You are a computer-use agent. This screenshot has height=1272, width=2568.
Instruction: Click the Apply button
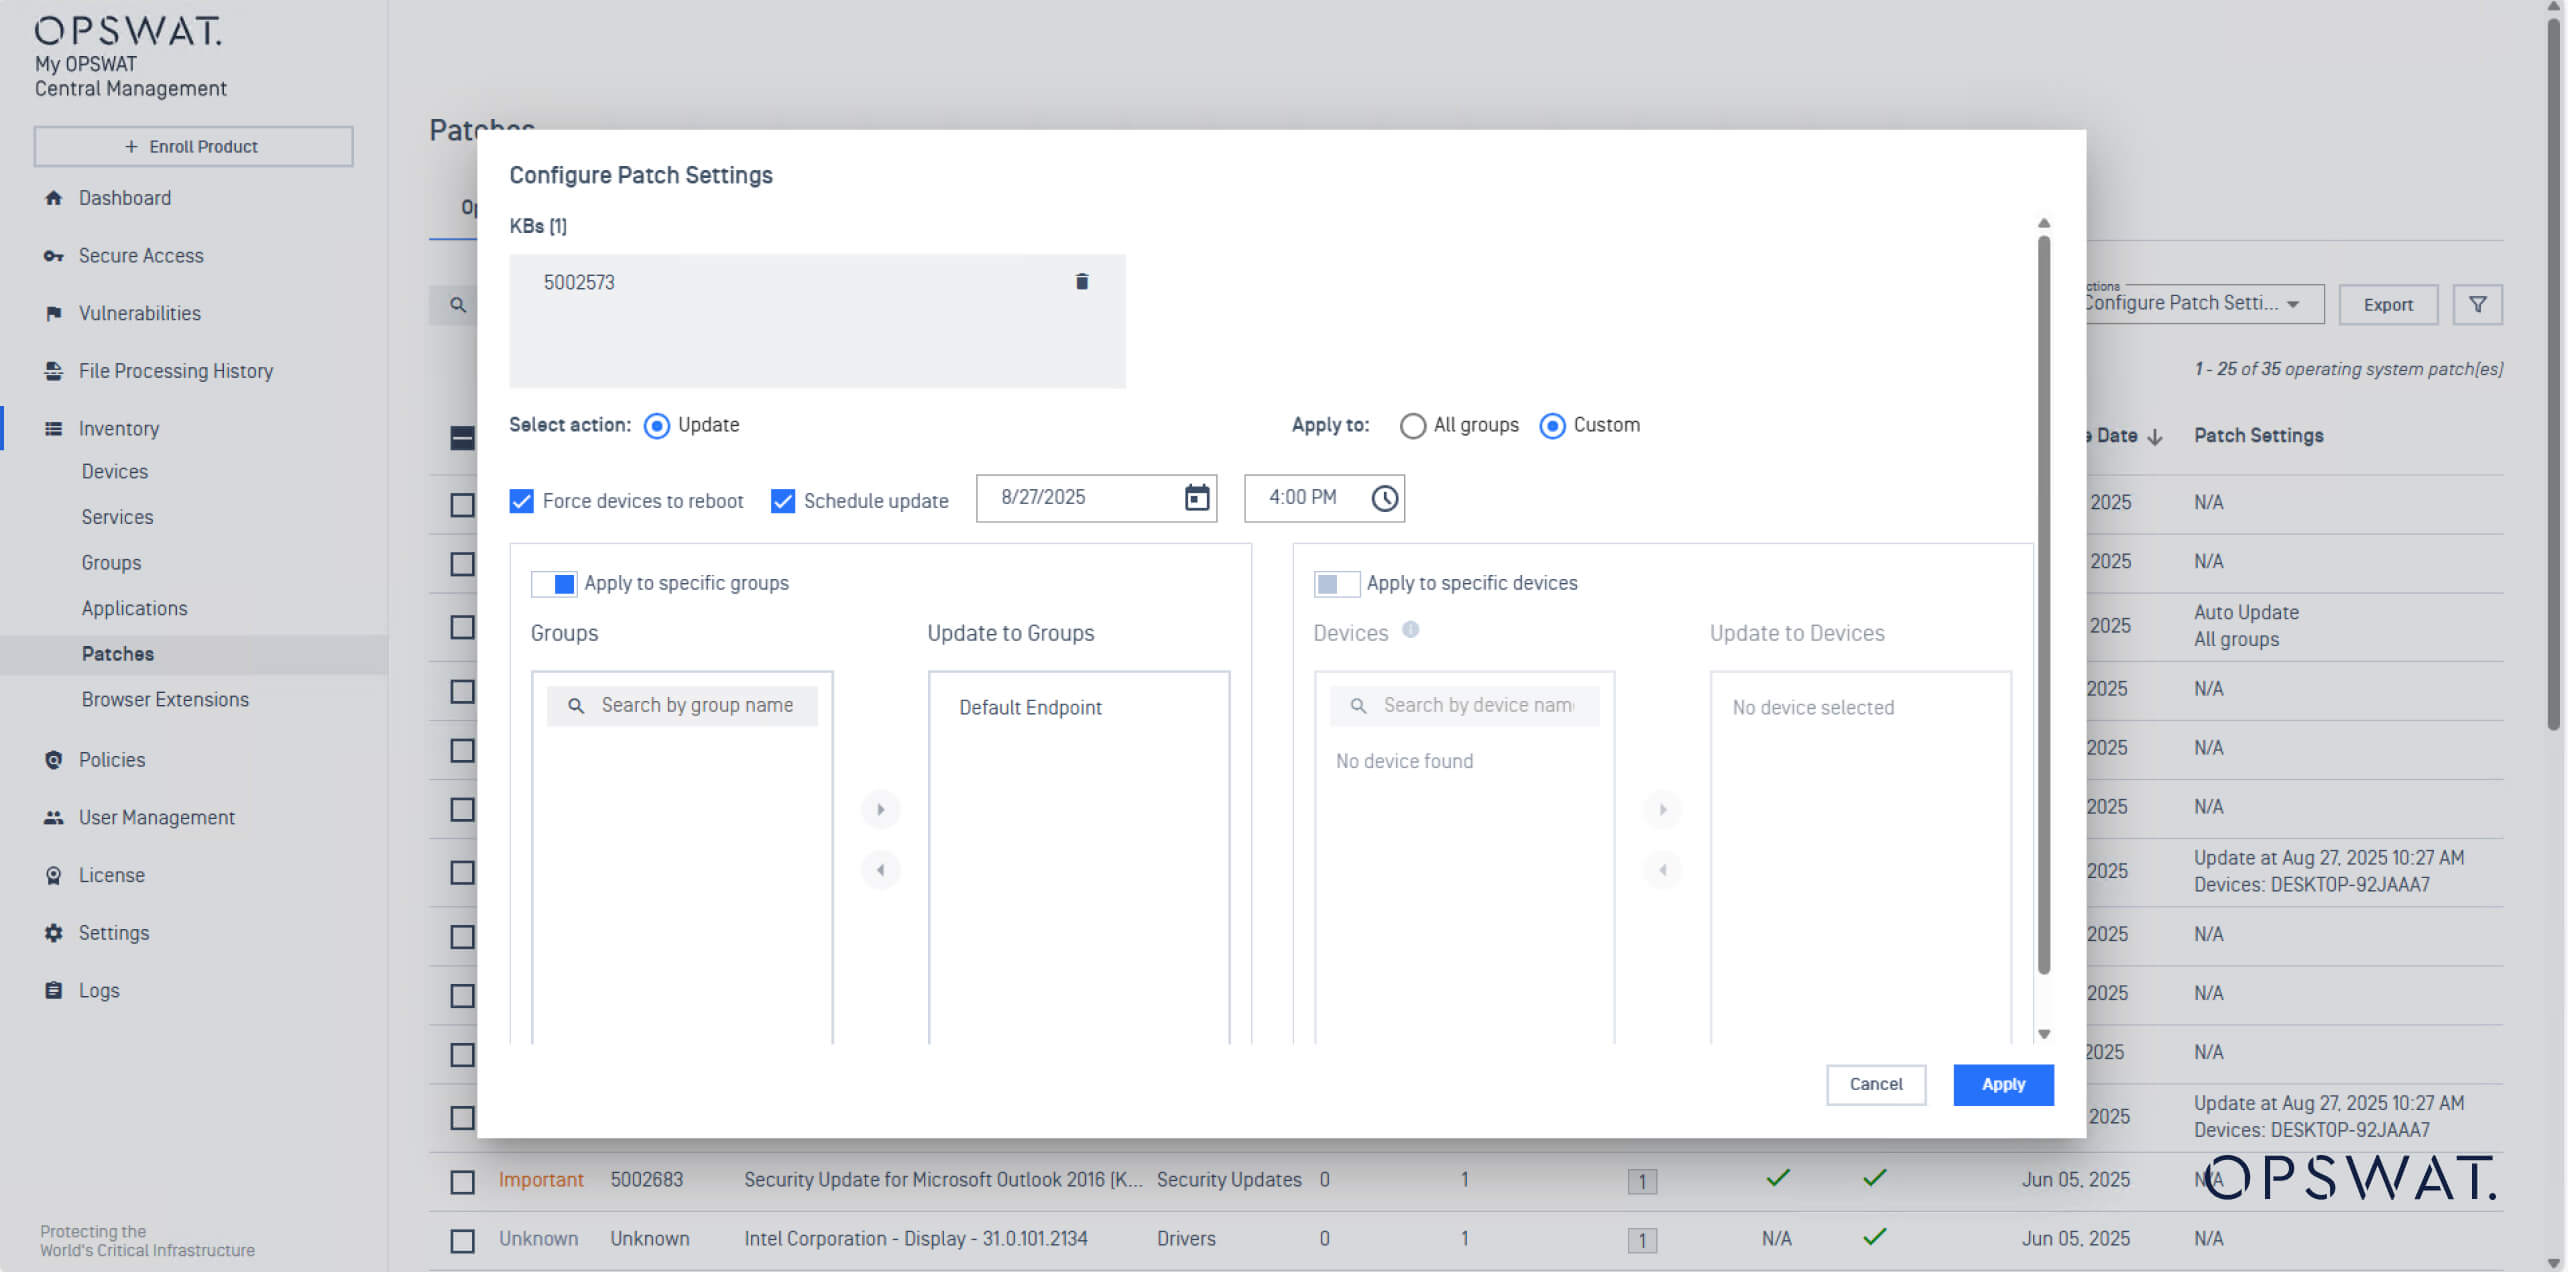pyautogui.click(x=2003, y=1084)
